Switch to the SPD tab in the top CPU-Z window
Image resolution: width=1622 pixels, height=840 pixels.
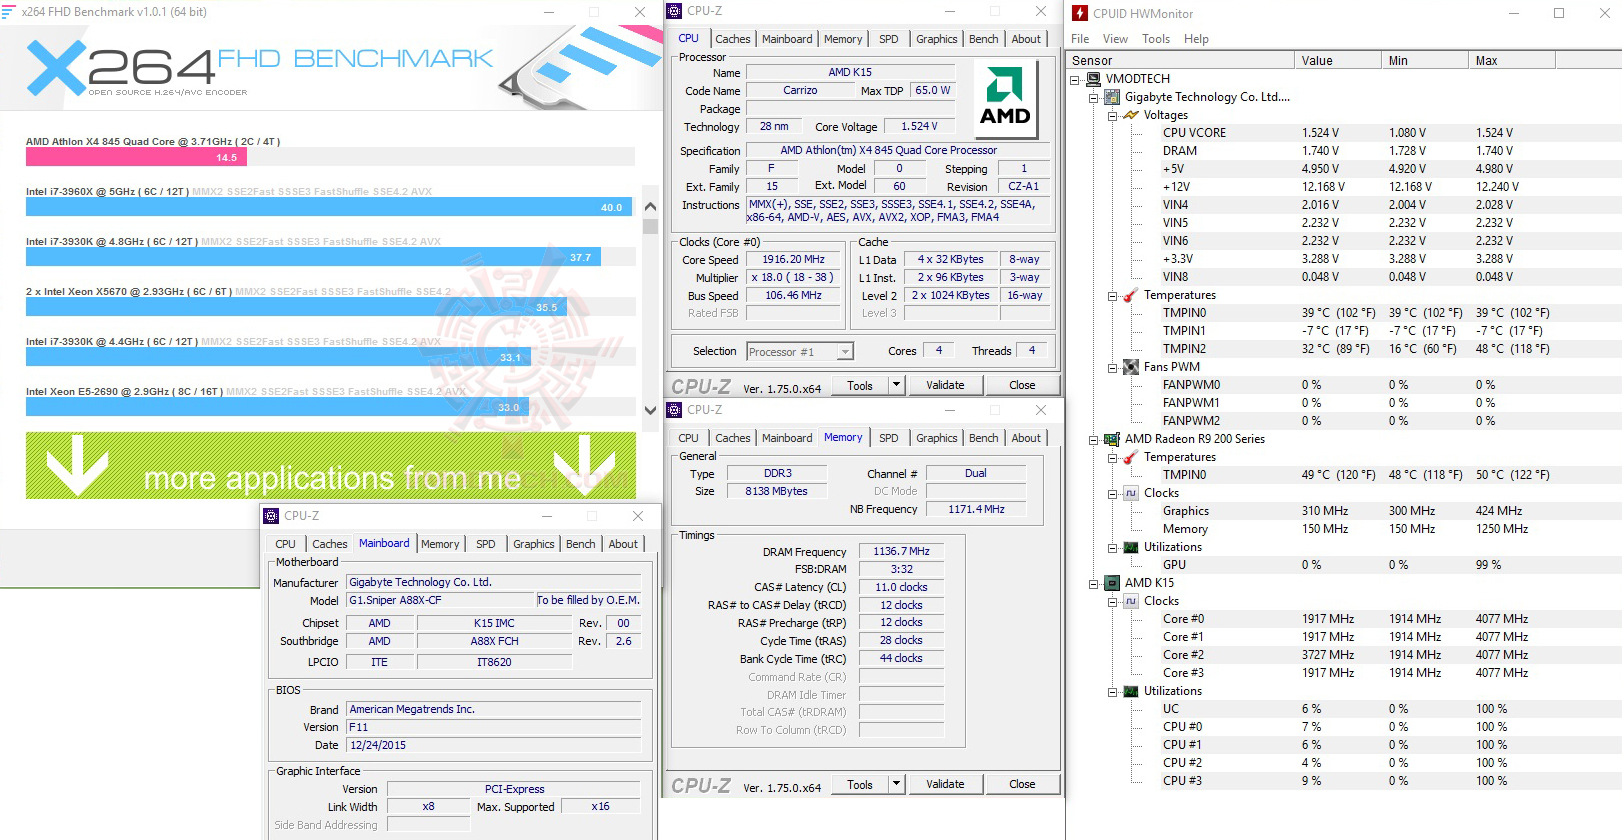click(889, 39)
